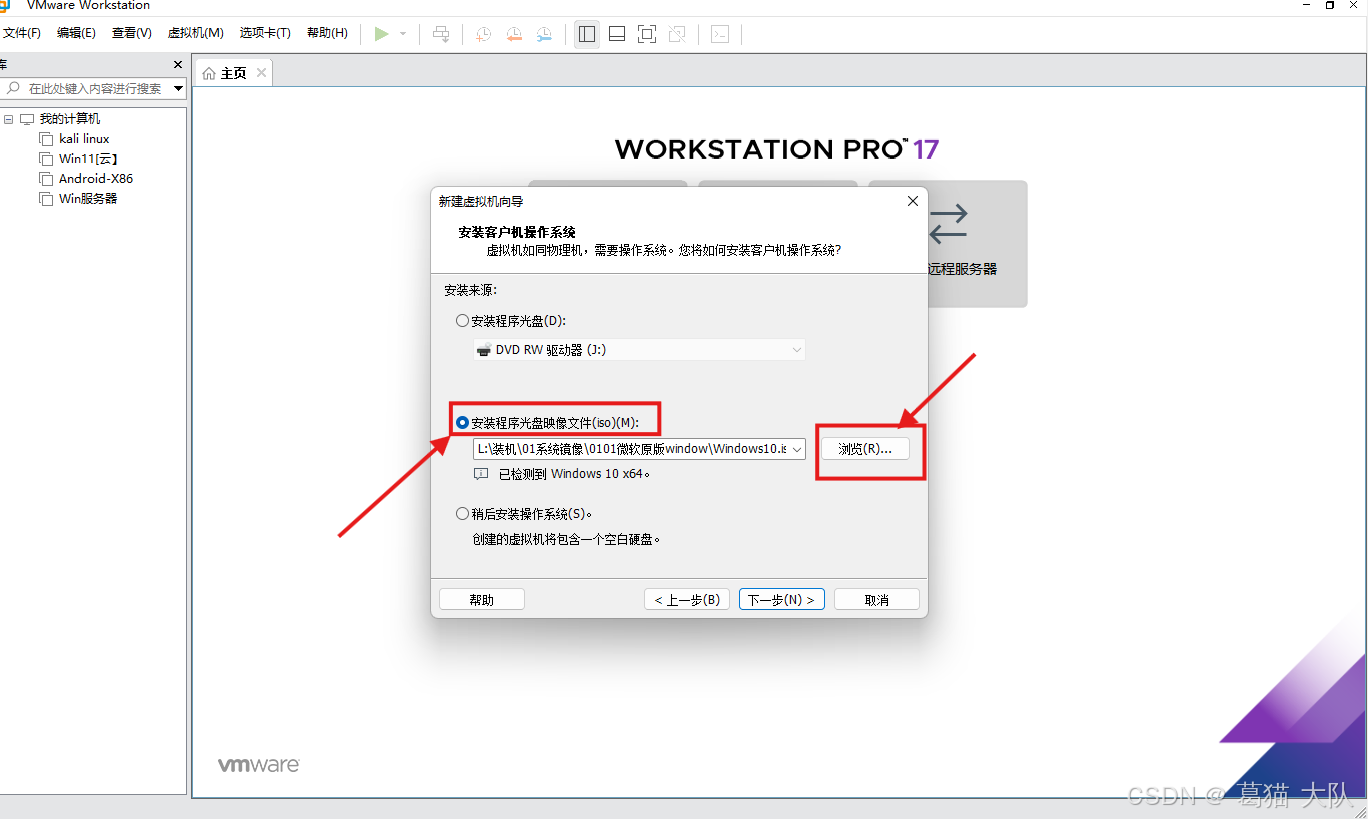Screen dimensions: 1368x819
Task: Switch to the 主页 tab
Action: click(233, 73)
